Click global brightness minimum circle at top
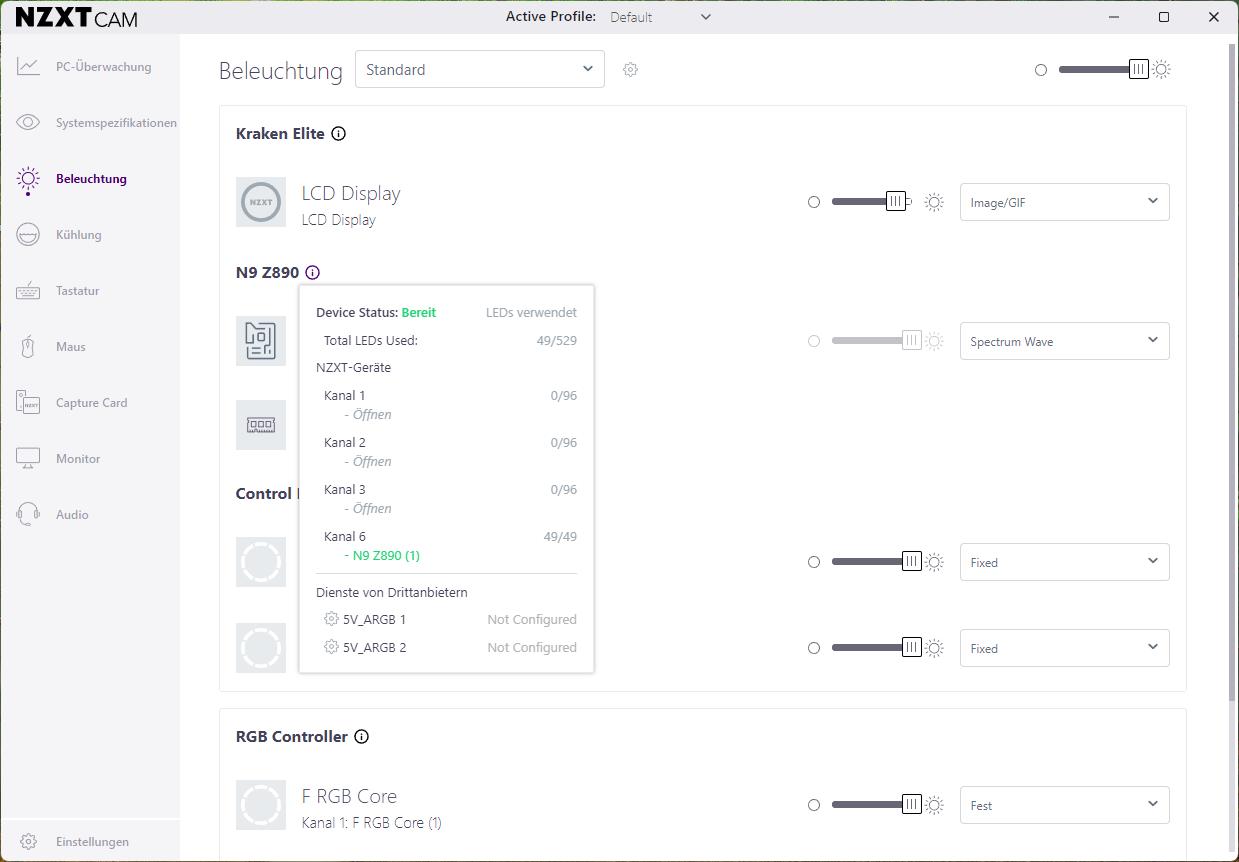The image size is (1239, 862). 1041,70
